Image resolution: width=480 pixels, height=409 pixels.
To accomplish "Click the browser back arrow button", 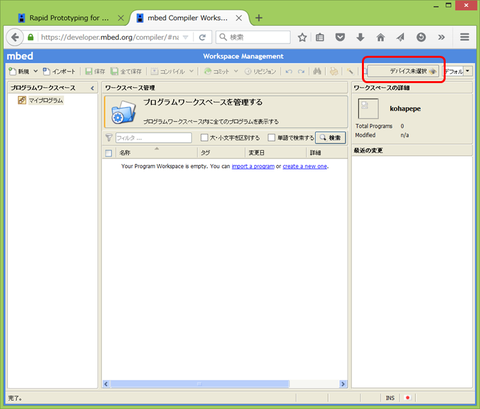I will coord(15,37).
